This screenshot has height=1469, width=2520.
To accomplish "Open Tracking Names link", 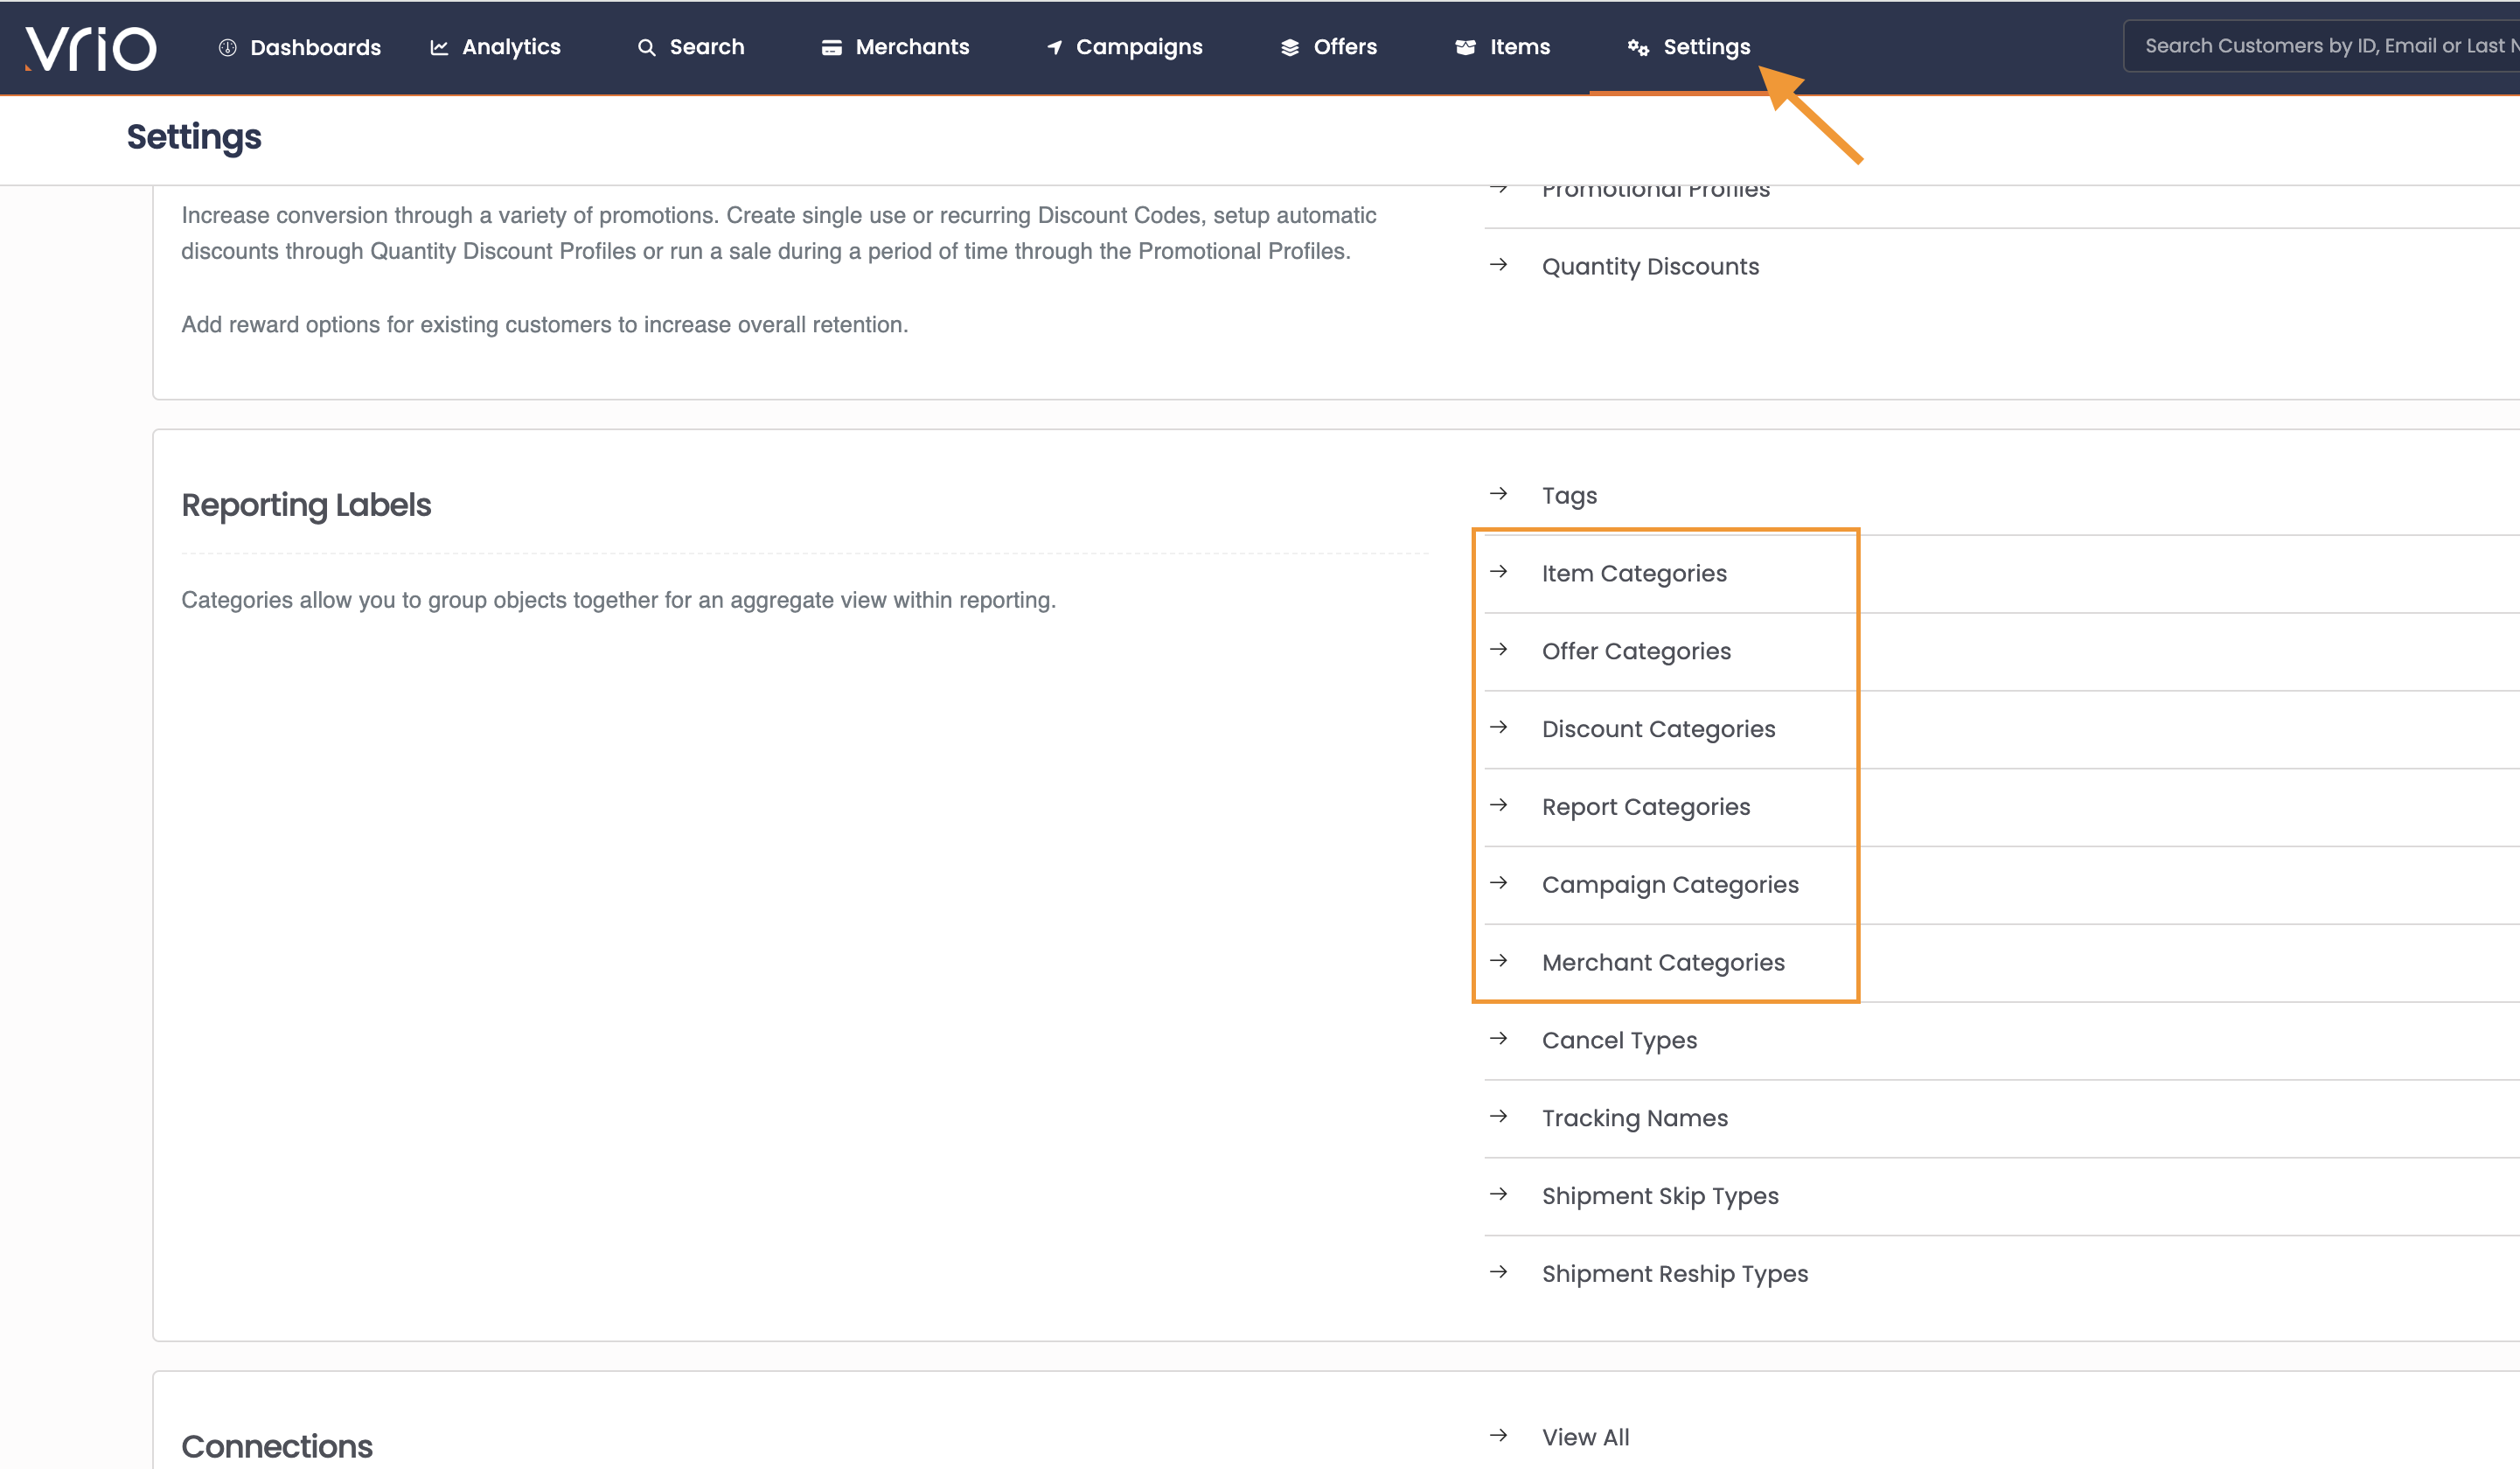I will [1634, 1119].
